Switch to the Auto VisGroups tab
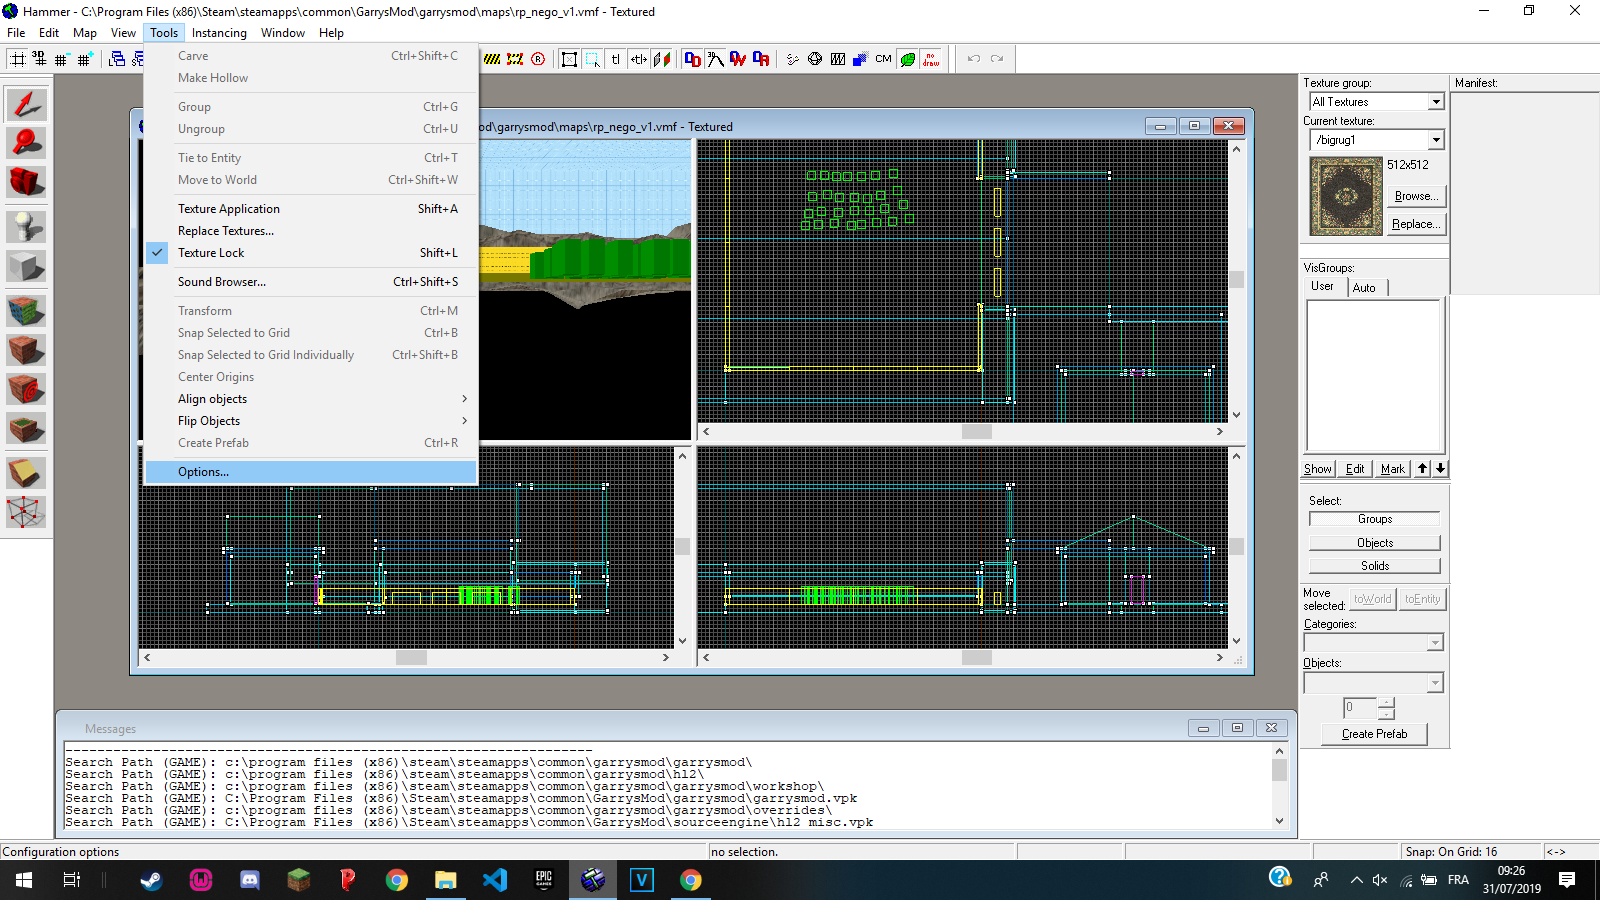This screenshot has height=900, width=1600. [x=1365, y=288]
